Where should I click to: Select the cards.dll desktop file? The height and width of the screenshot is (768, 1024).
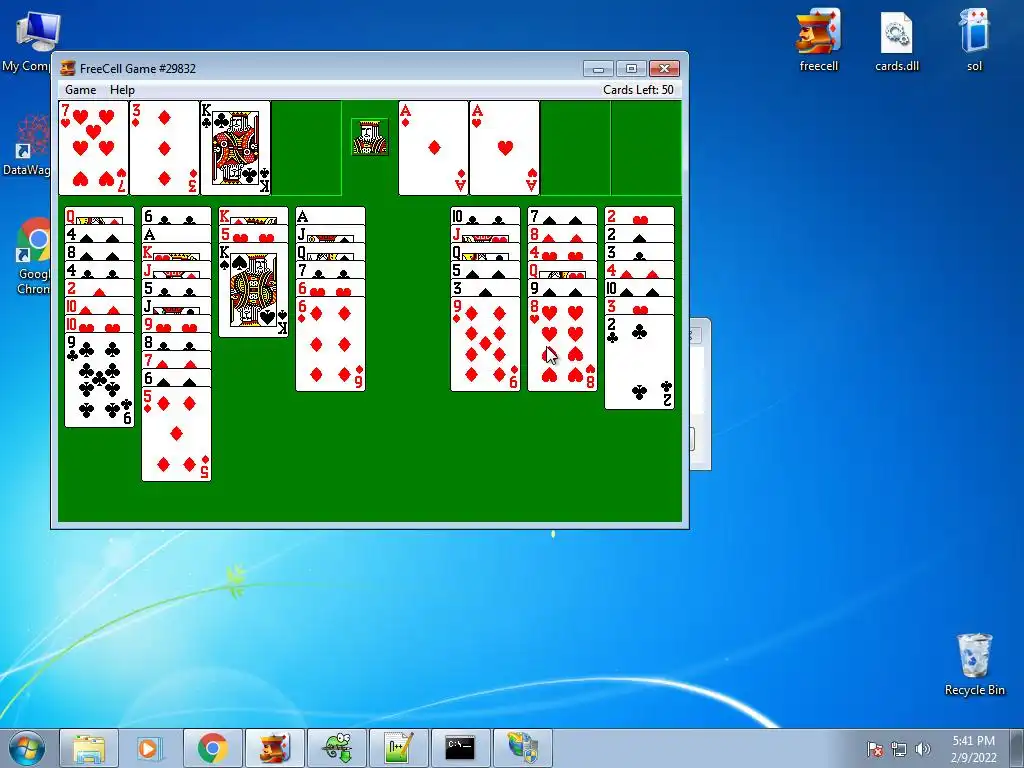coord(897,40)
